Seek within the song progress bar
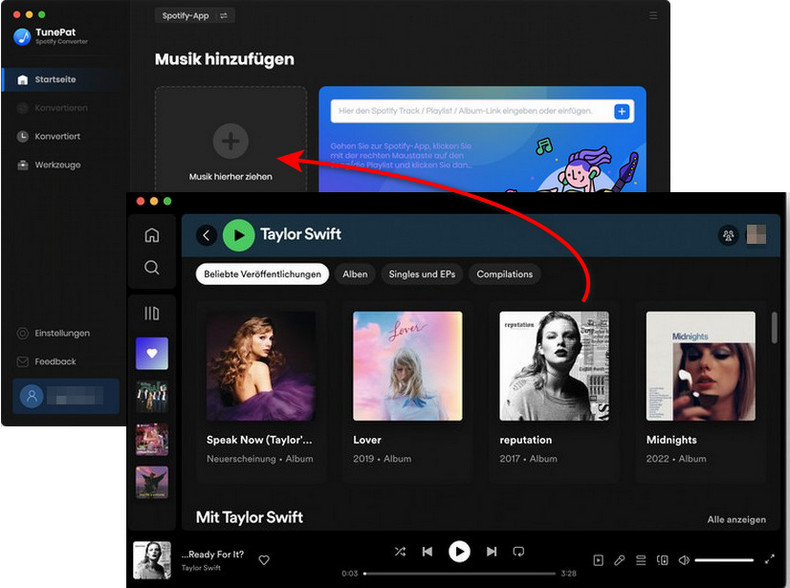Image resolution: width=790 pixels, height=588 pixels. click(x=459, y=573)
